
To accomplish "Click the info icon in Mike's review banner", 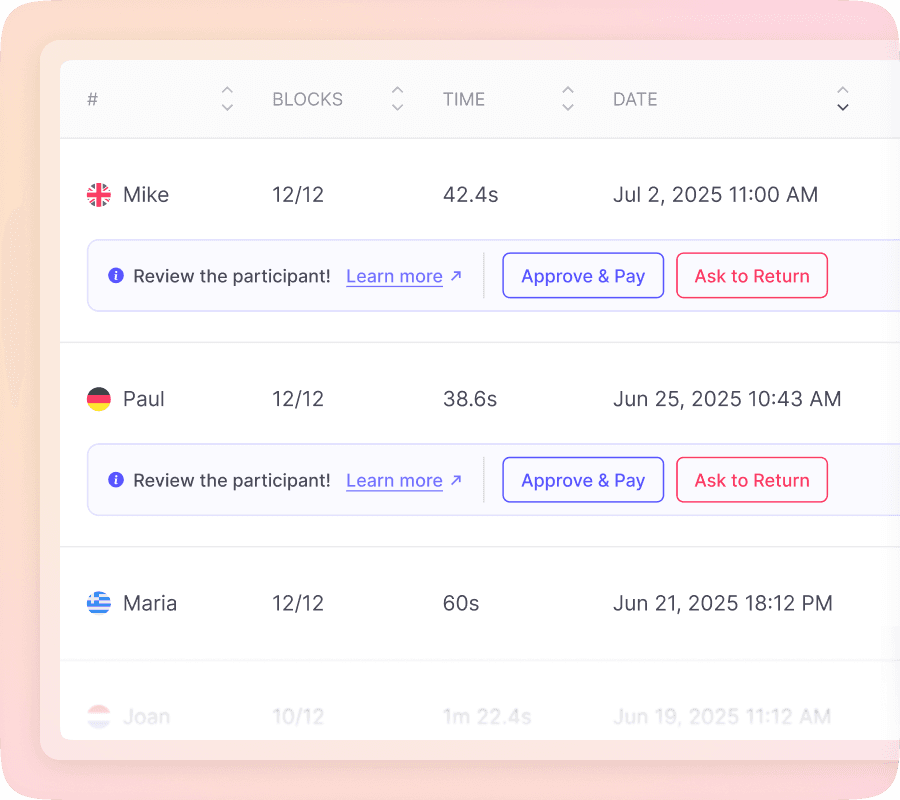I will coord(116,276).
